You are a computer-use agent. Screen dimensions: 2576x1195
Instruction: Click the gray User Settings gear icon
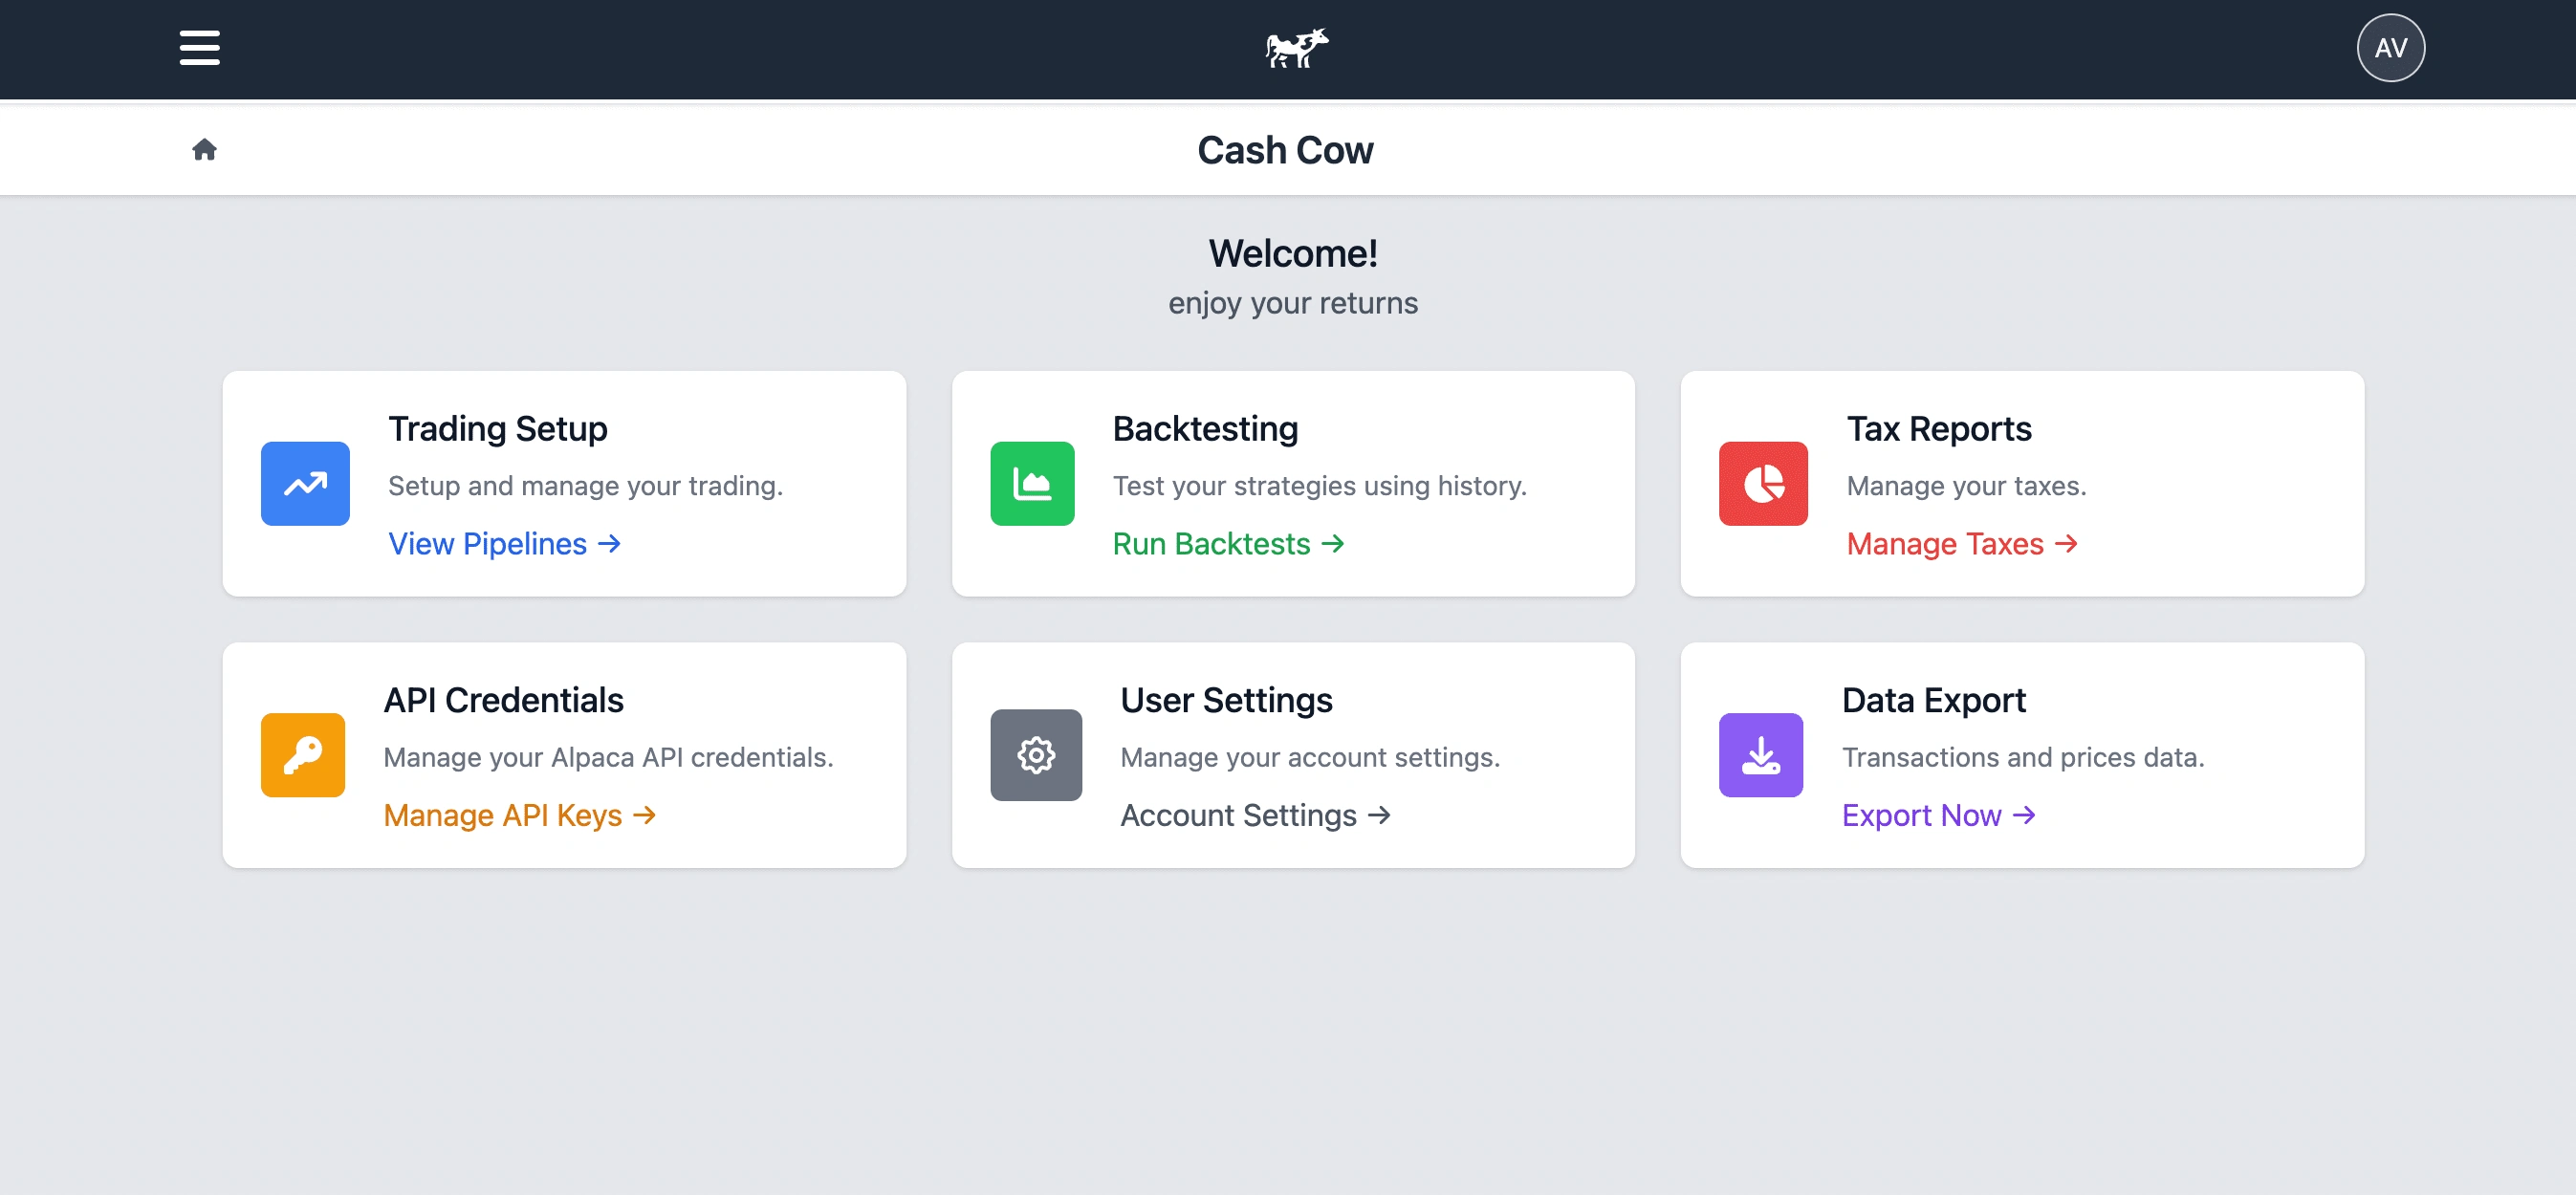tap(1035, 755)
